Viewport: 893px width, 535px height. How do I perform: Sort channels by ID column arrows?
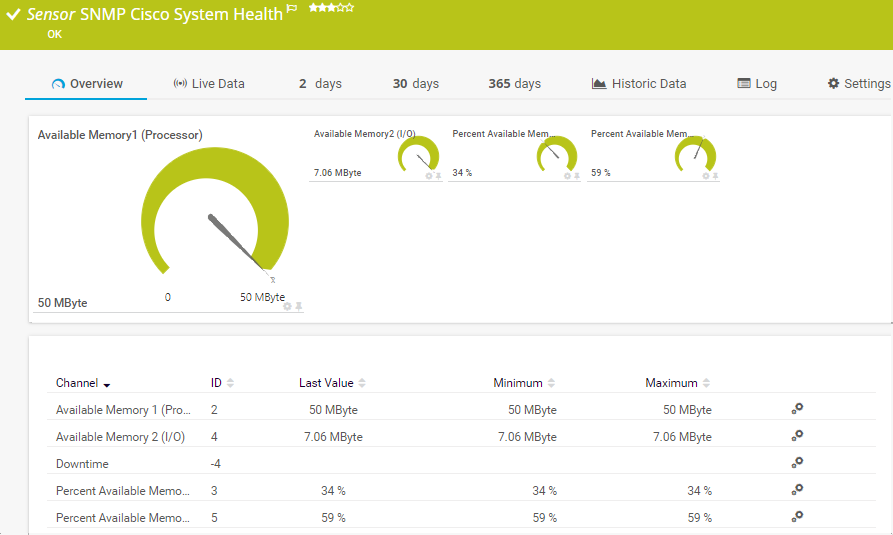(230, 383)
